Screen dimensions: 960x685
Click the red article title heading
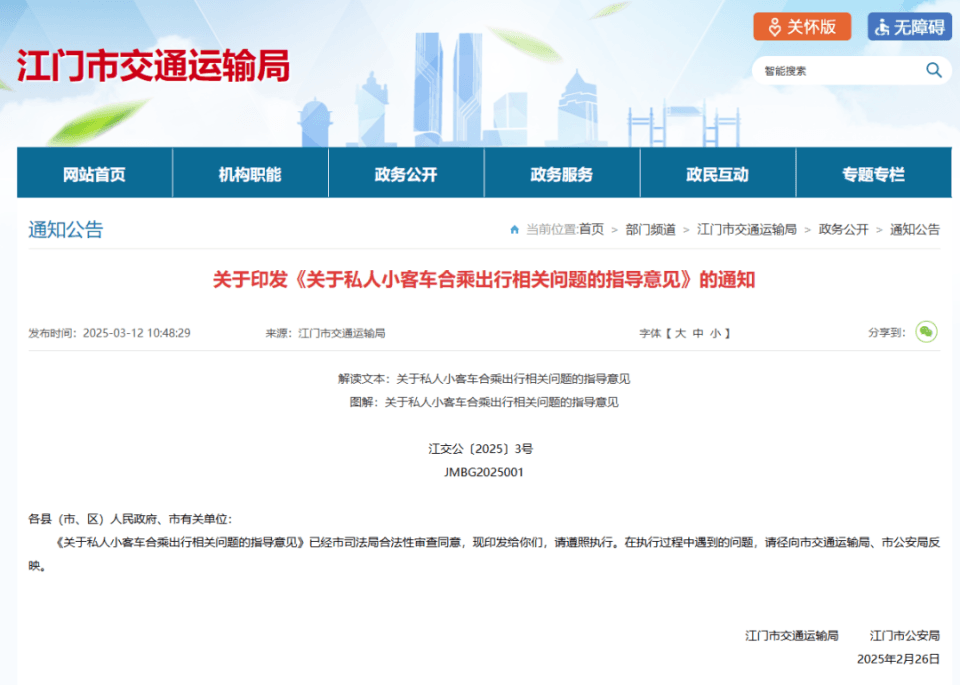tap(484, 280)
